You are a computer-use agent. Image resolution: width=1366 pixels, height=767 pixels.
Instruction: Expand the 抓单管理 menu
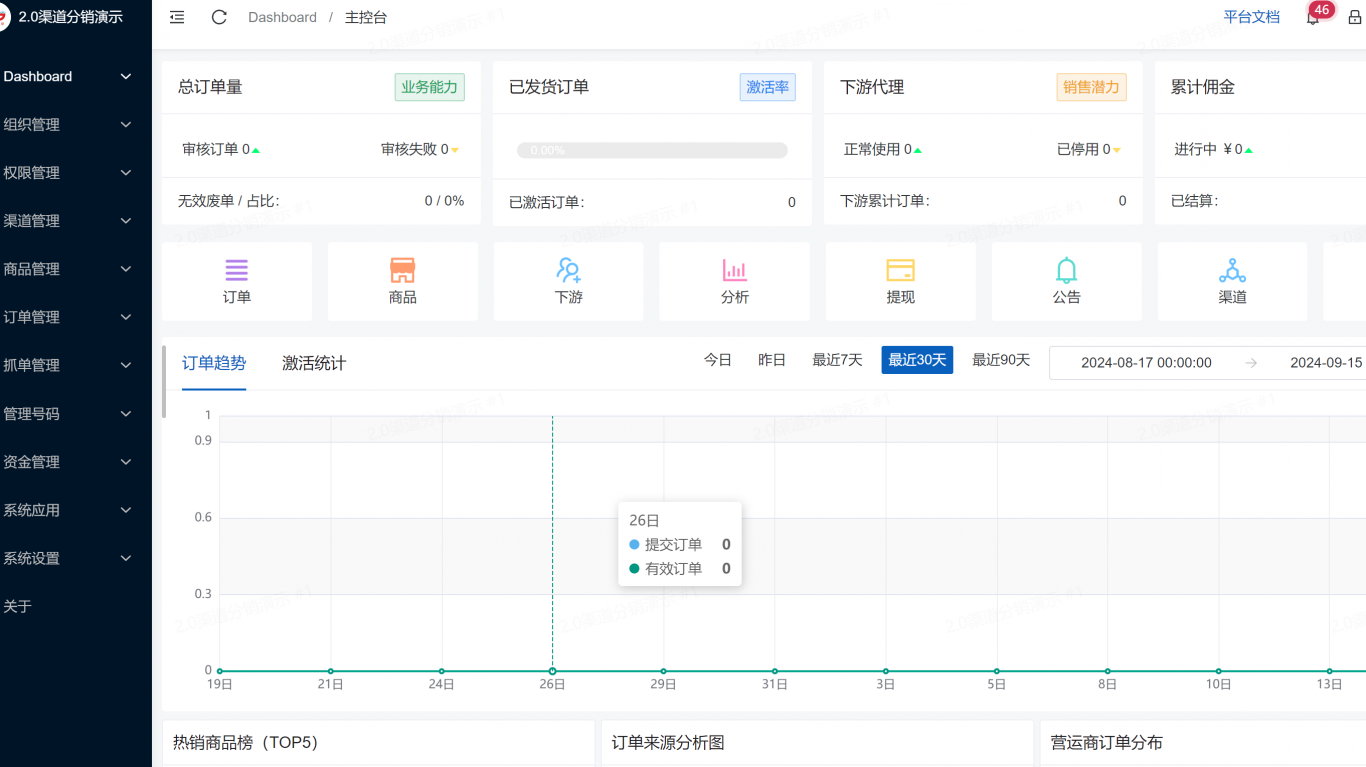76,365
